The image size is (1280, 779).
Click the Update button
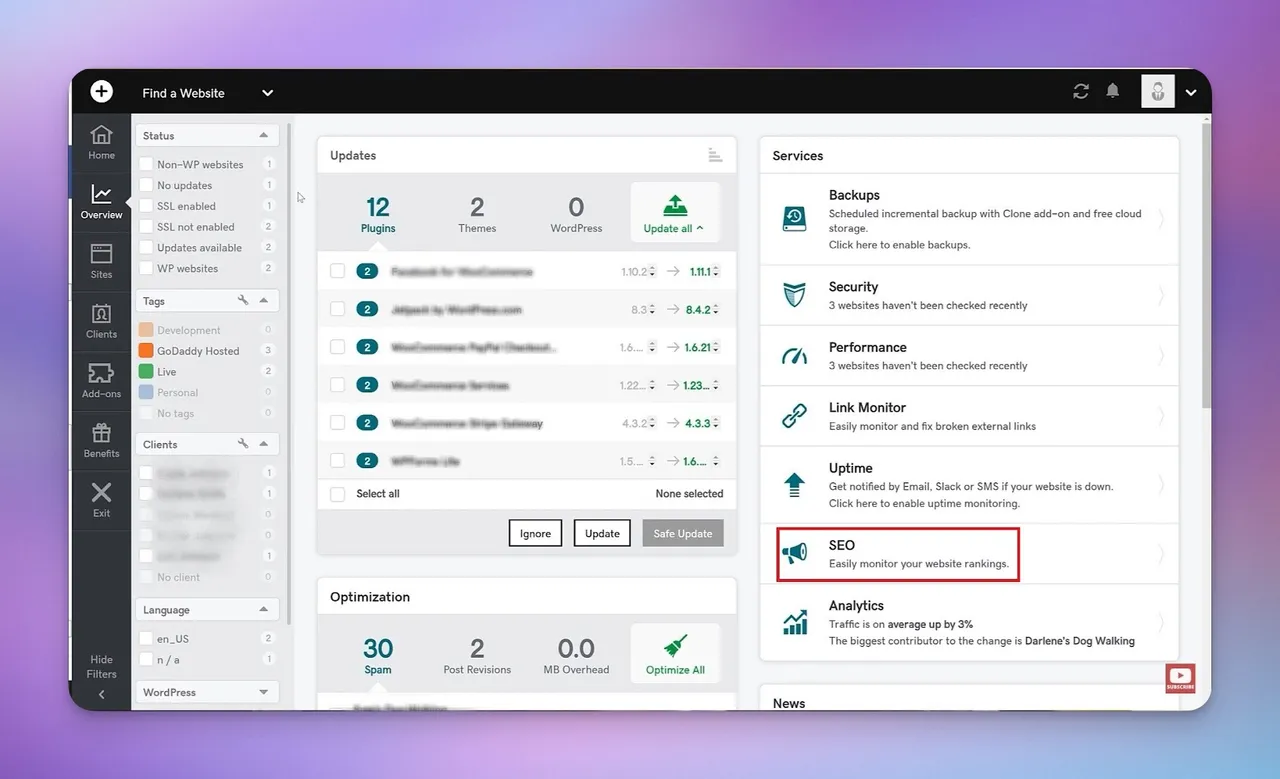[x=602, y=533]
